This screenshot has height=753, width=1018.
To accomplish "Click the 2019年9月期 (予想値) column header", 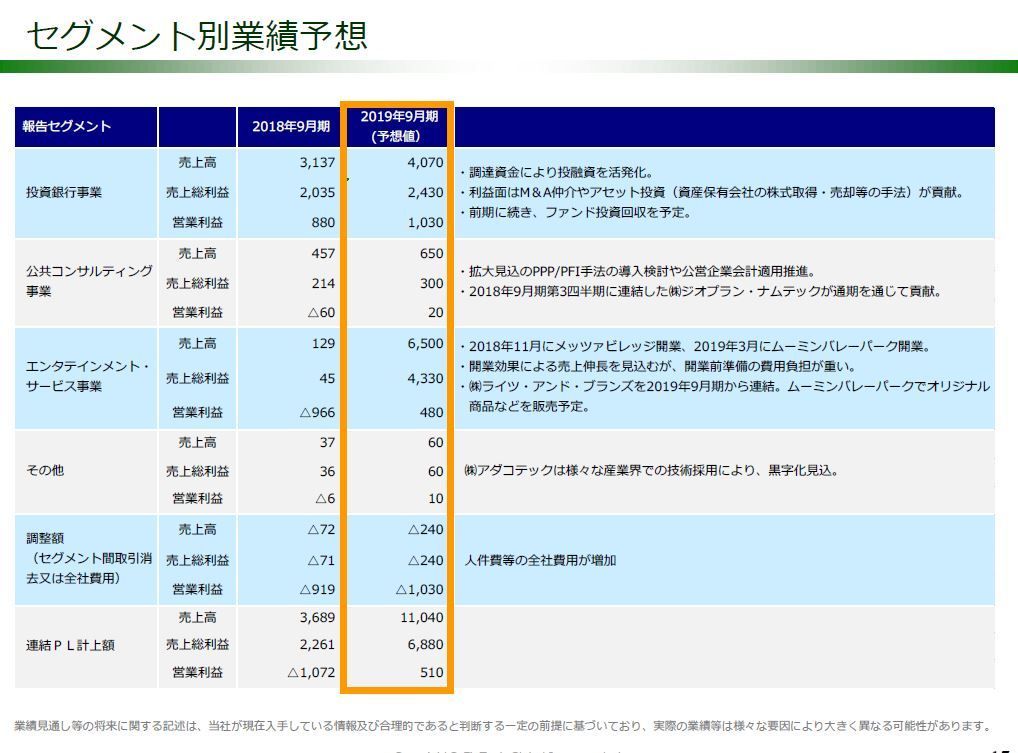I will pyautogui.click(x=397, y=126).
